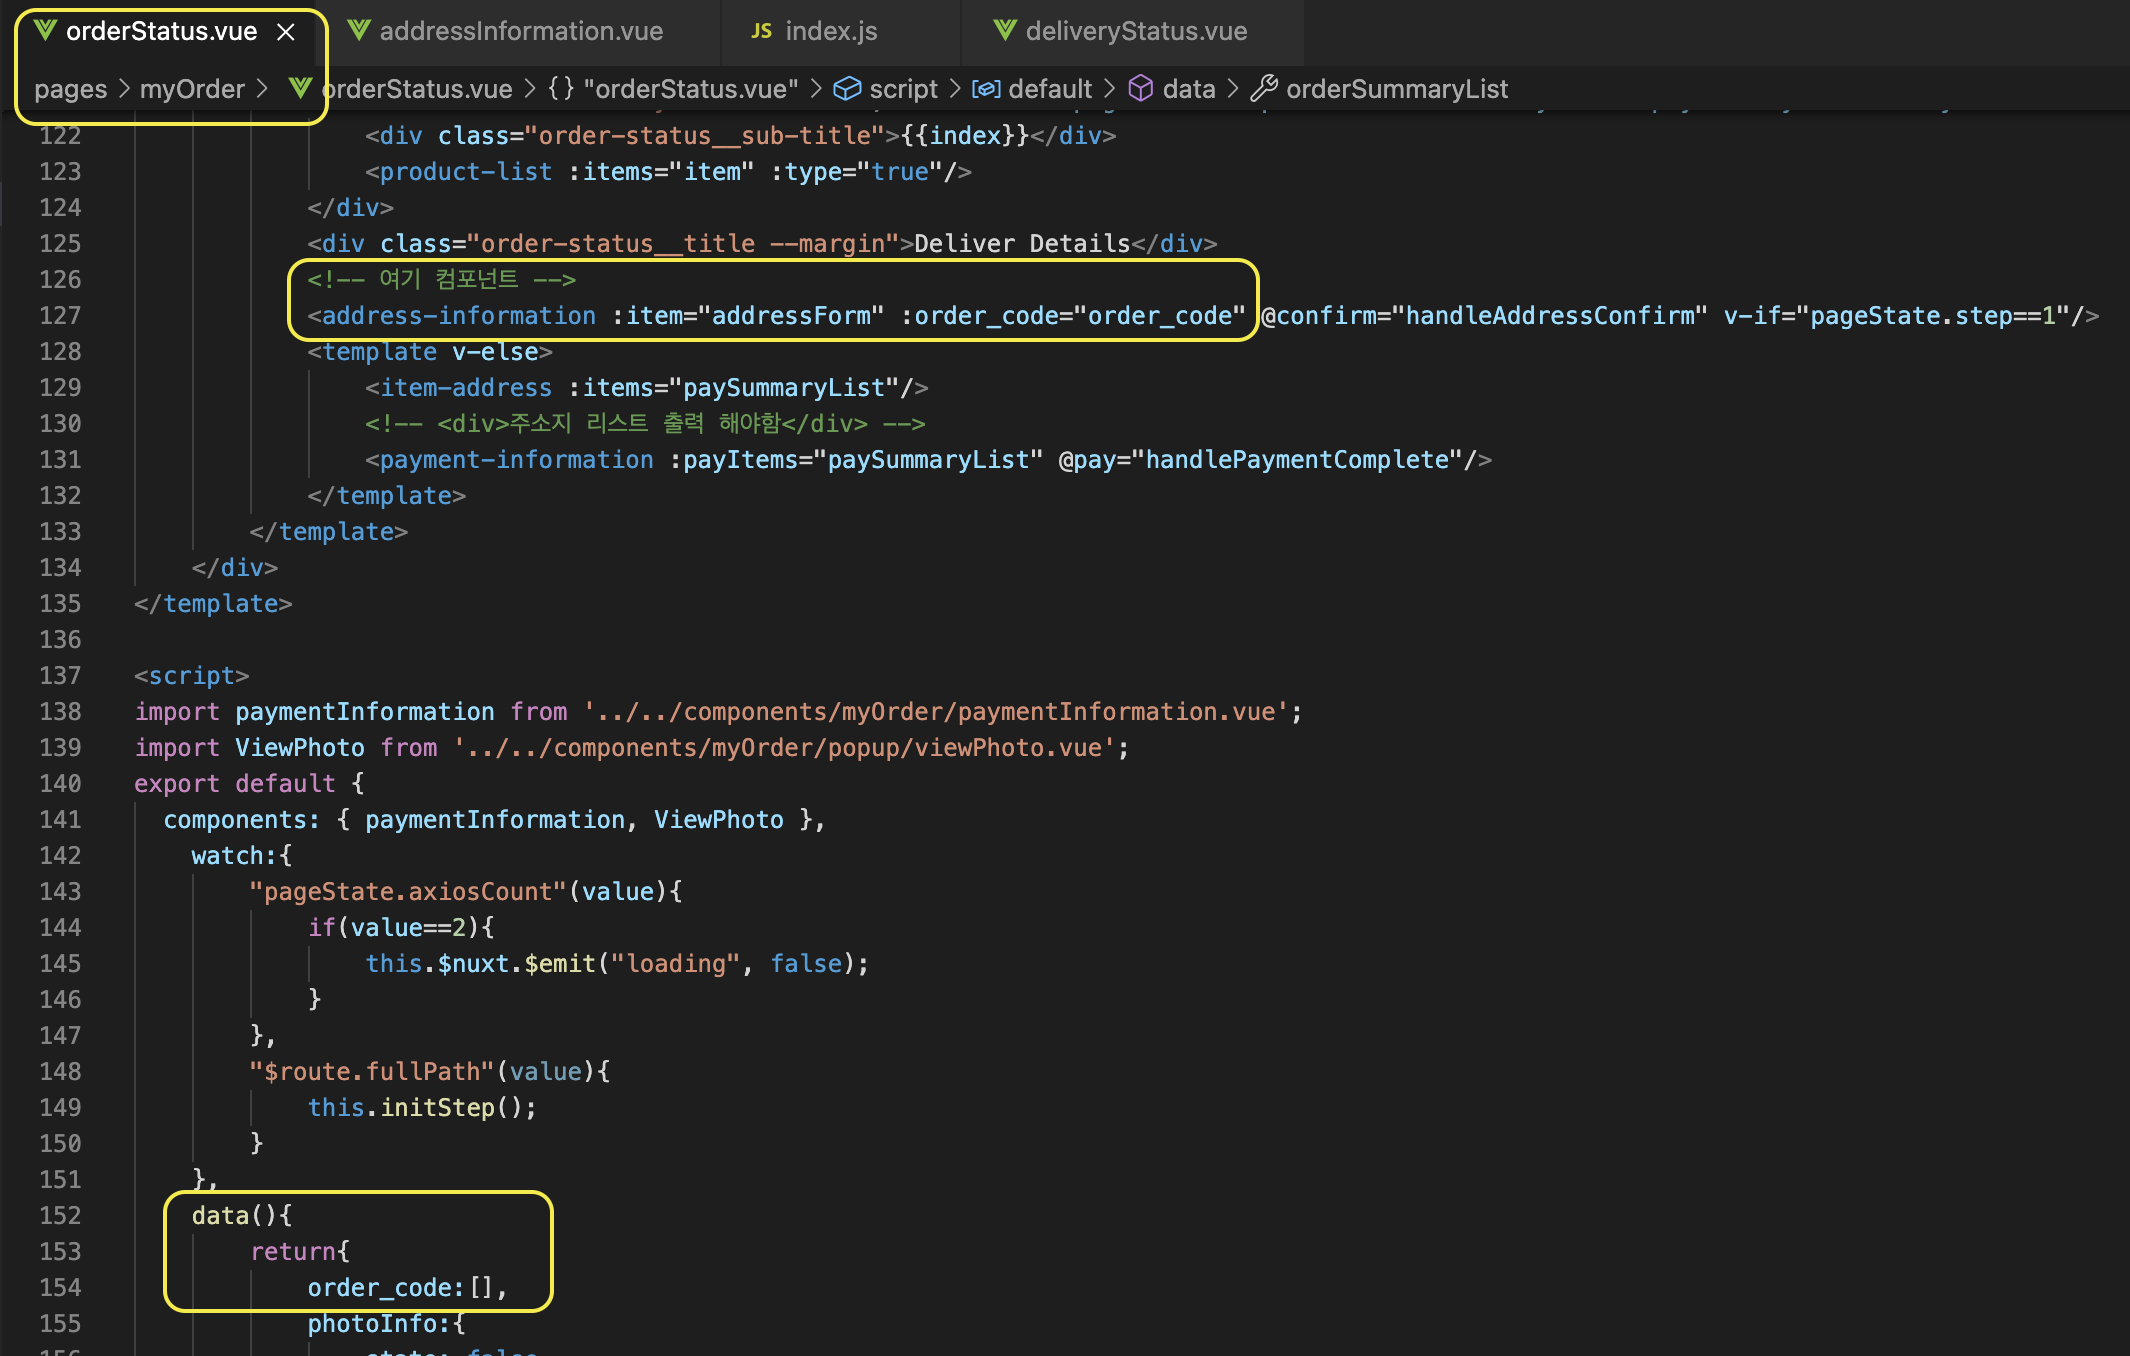Image resolution: width=2130 pixels, height=1356 pixels.
Task: Click 'handlePaymentComplete' on line 131
Action: click(x=1297, y=459)
